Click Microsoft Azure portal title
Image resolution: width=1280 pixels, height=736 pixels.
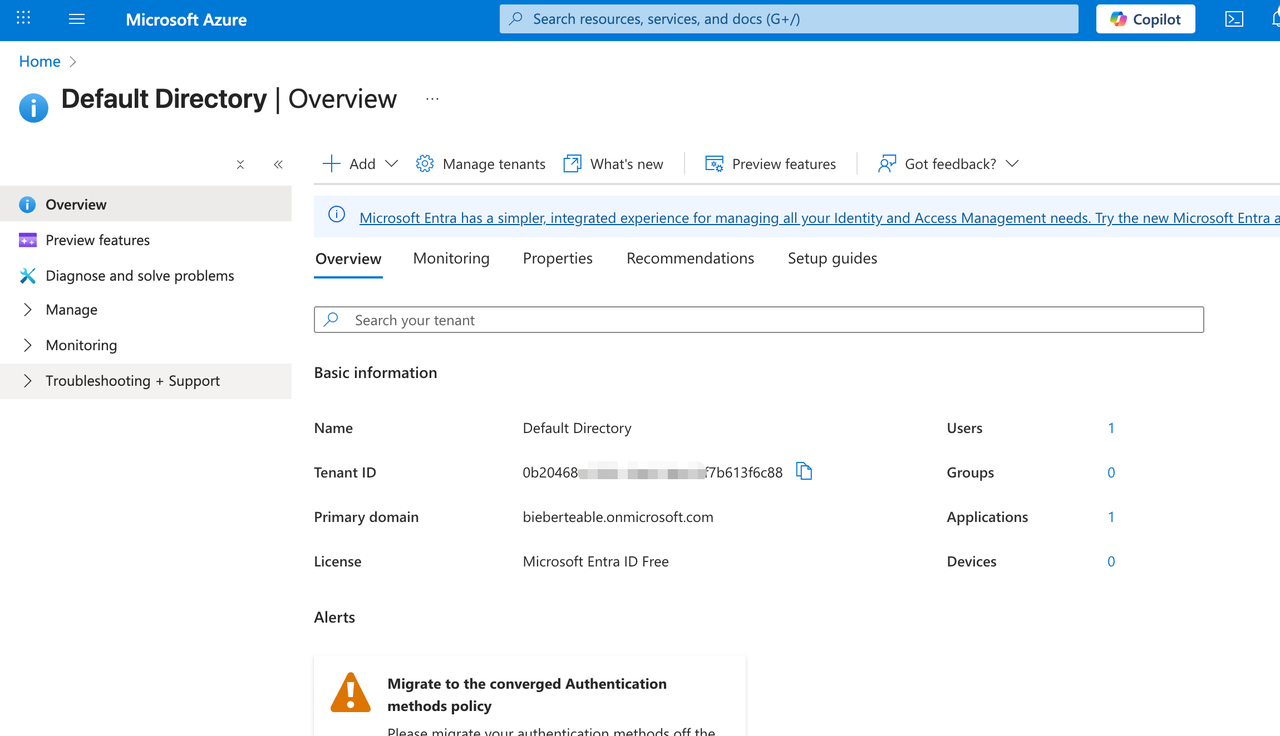tap(186, 19)
